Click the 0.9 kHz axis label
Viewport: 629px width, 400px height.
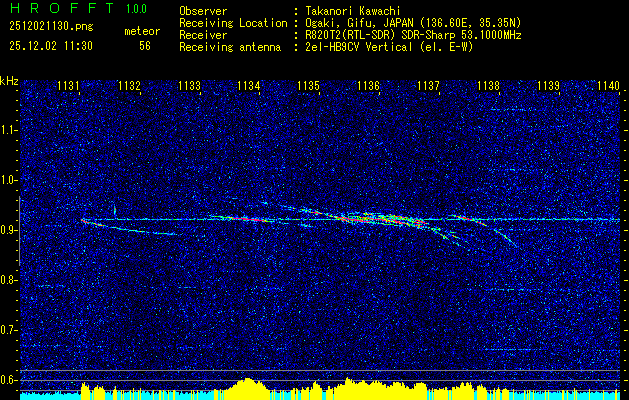pyautogui.click(x=7, y=230)
